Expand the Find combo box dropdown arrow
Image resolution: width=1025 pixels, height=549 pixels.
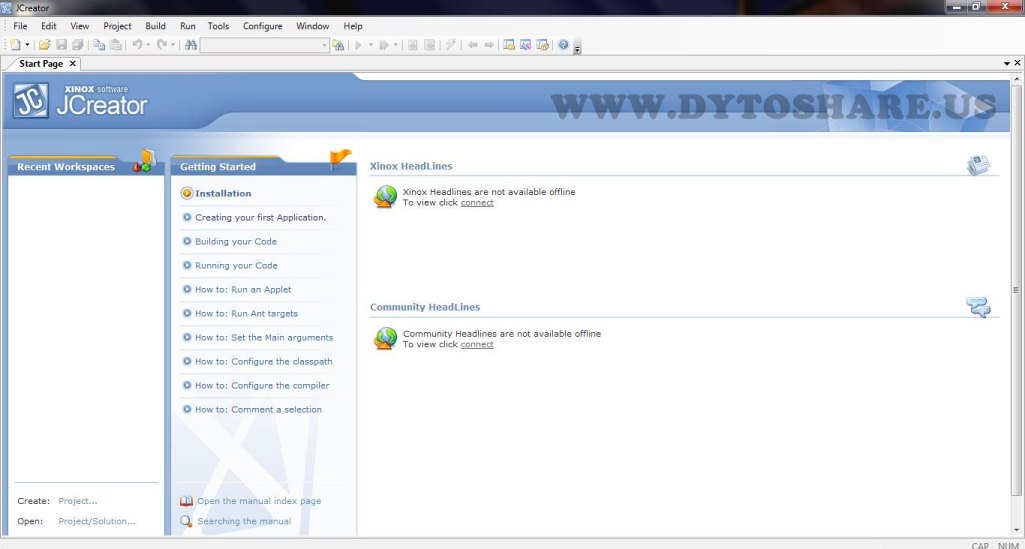pyautogui.click(x=324, y=45)
